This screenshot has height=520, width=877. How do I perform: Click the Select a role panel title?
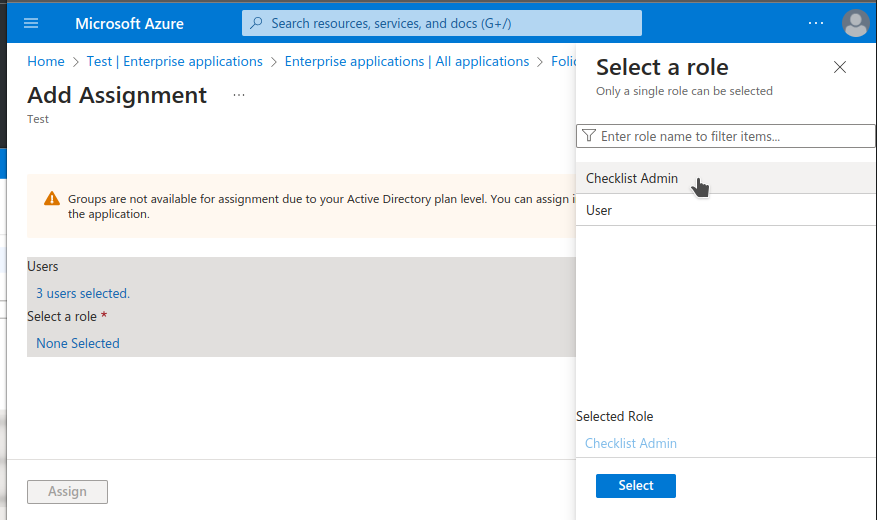[662, 67]
